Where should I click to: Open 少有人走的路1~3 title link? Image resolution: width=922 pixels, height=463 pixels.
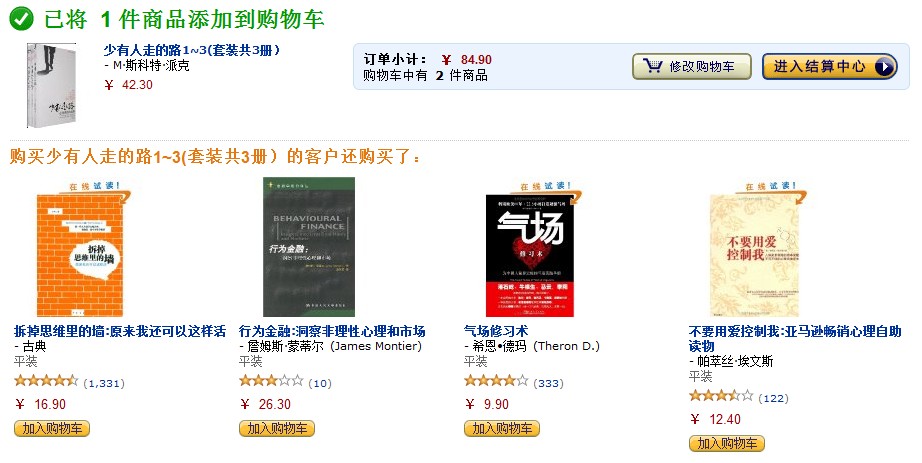click(x=192, y=51)
